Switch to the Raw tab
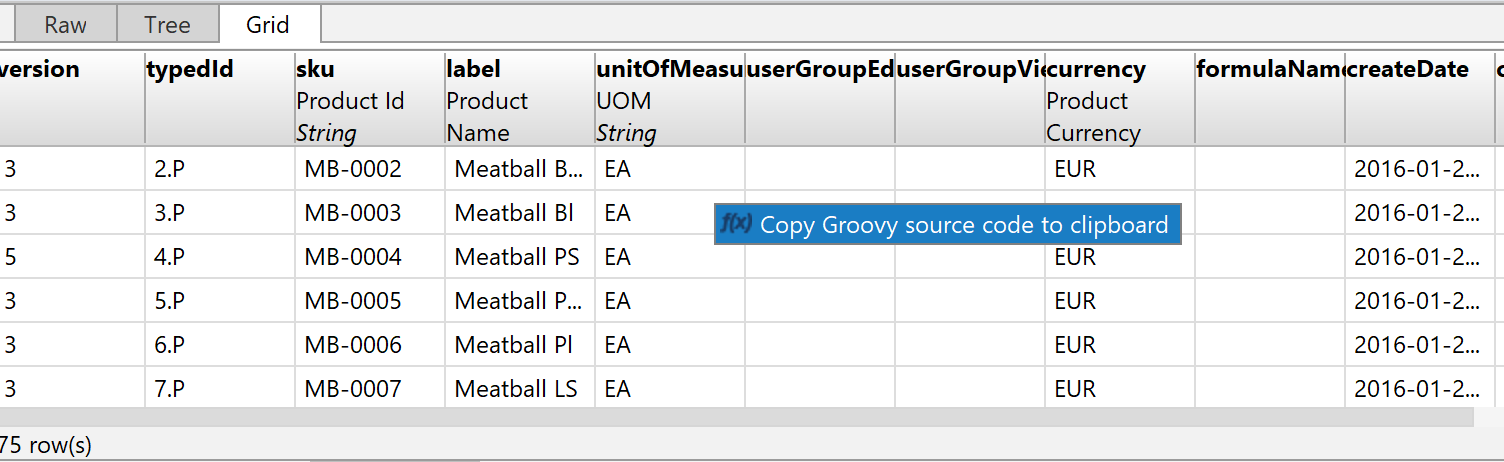The image size is (1504, 462). [x=65, y=25]
